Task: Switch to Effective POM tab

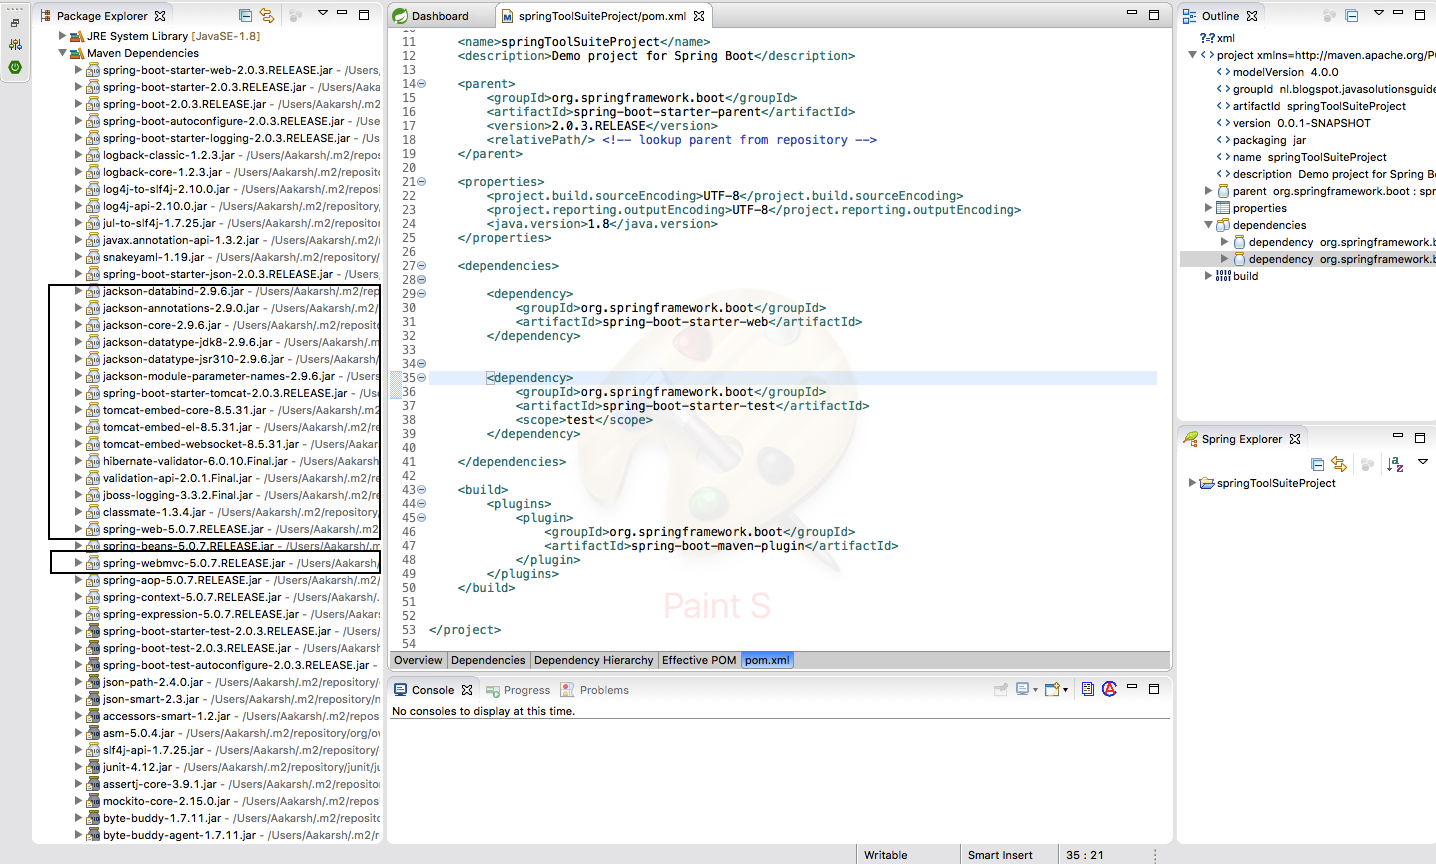Action: point(699,660)
